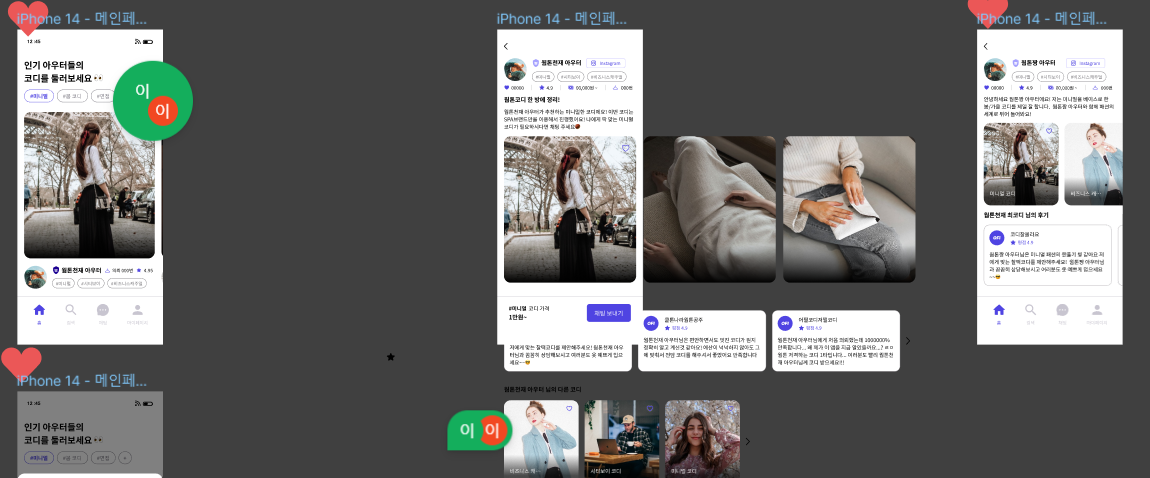The image size is (1150, 478).
Task: Open the Instagram button in the middle frame
Action: (x=606, y=64)
